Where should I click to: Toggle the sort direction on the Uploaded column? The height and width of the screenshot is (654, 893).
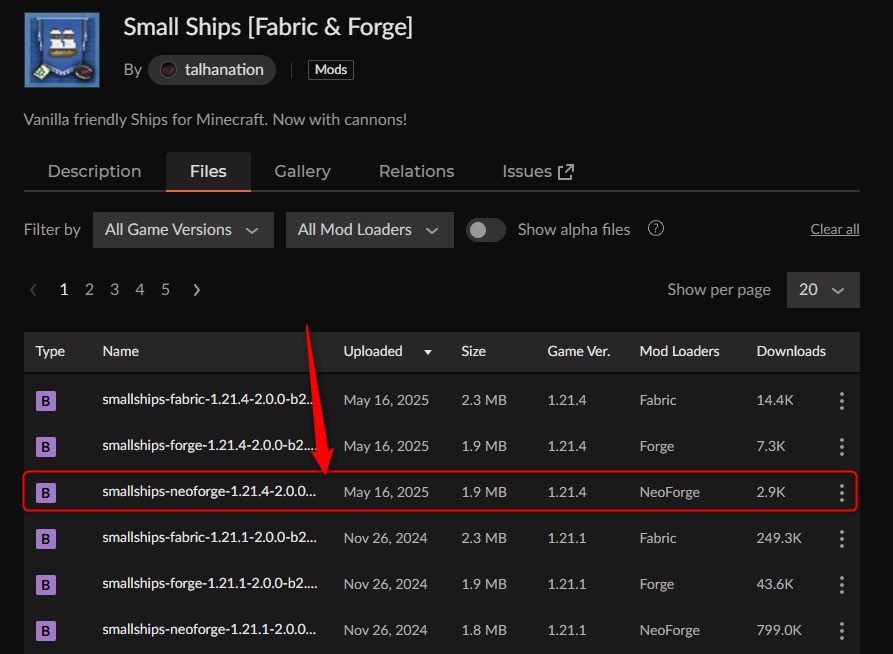(427, 352)
